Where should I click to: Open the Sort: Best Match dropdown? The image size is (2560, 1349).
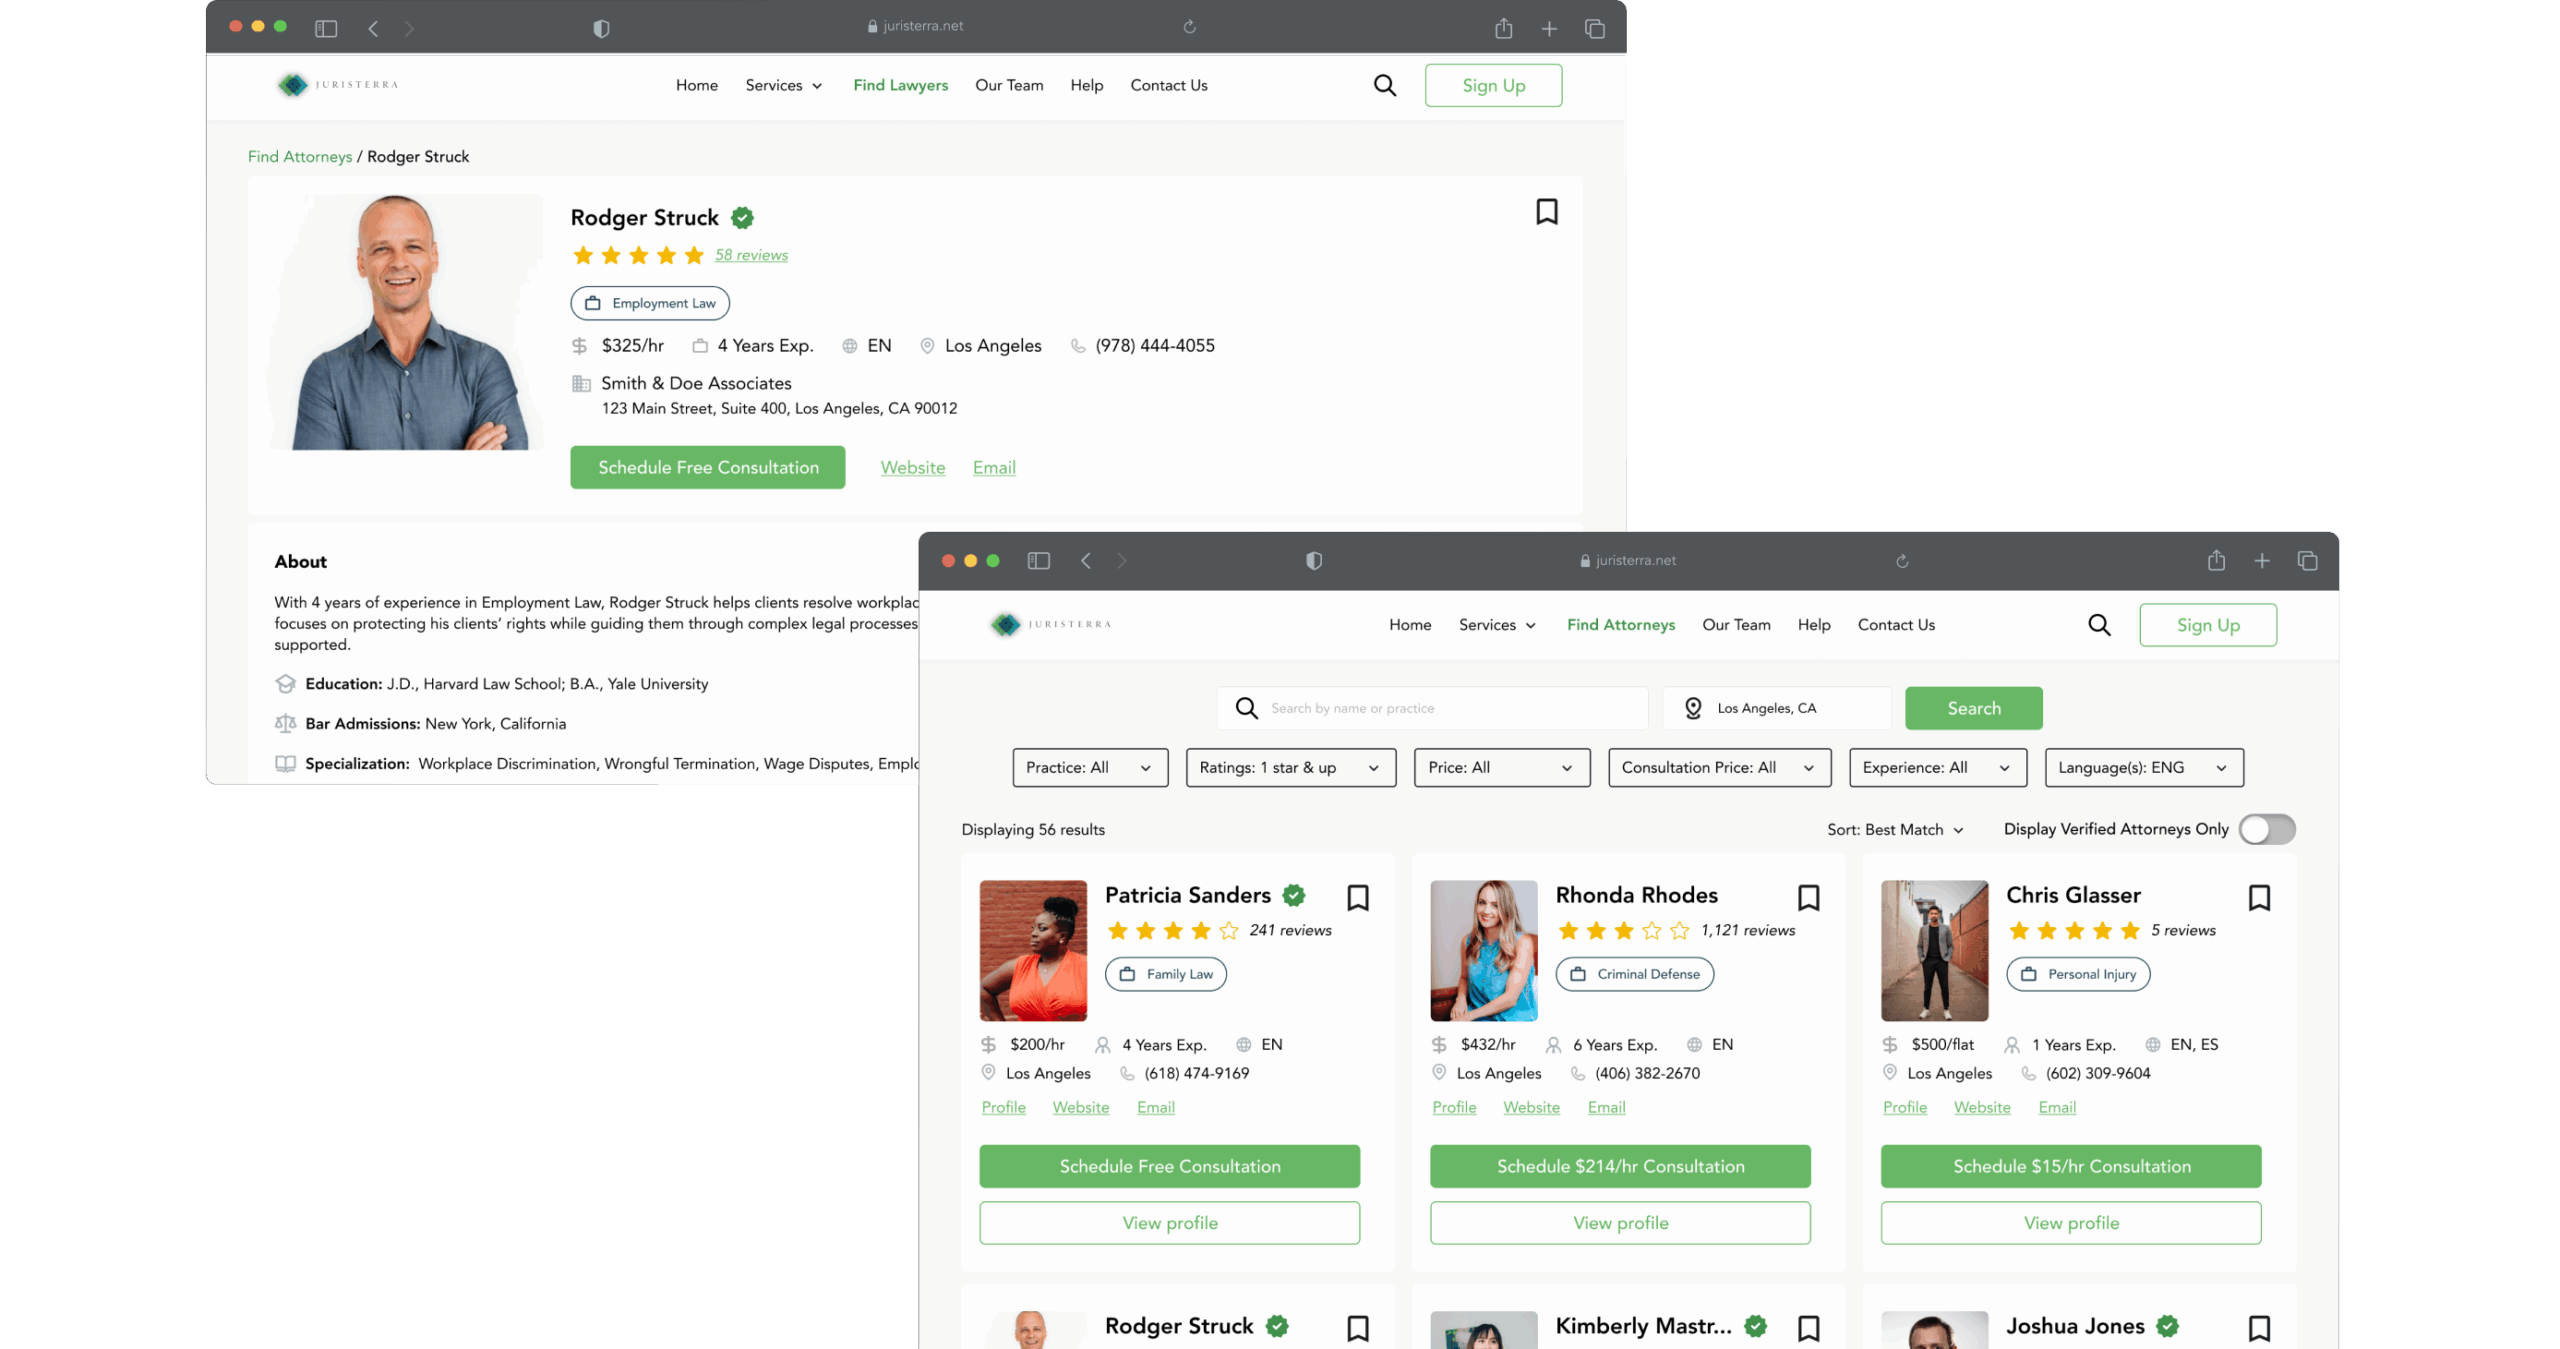pyautogui.click(x=1894, y=829)
